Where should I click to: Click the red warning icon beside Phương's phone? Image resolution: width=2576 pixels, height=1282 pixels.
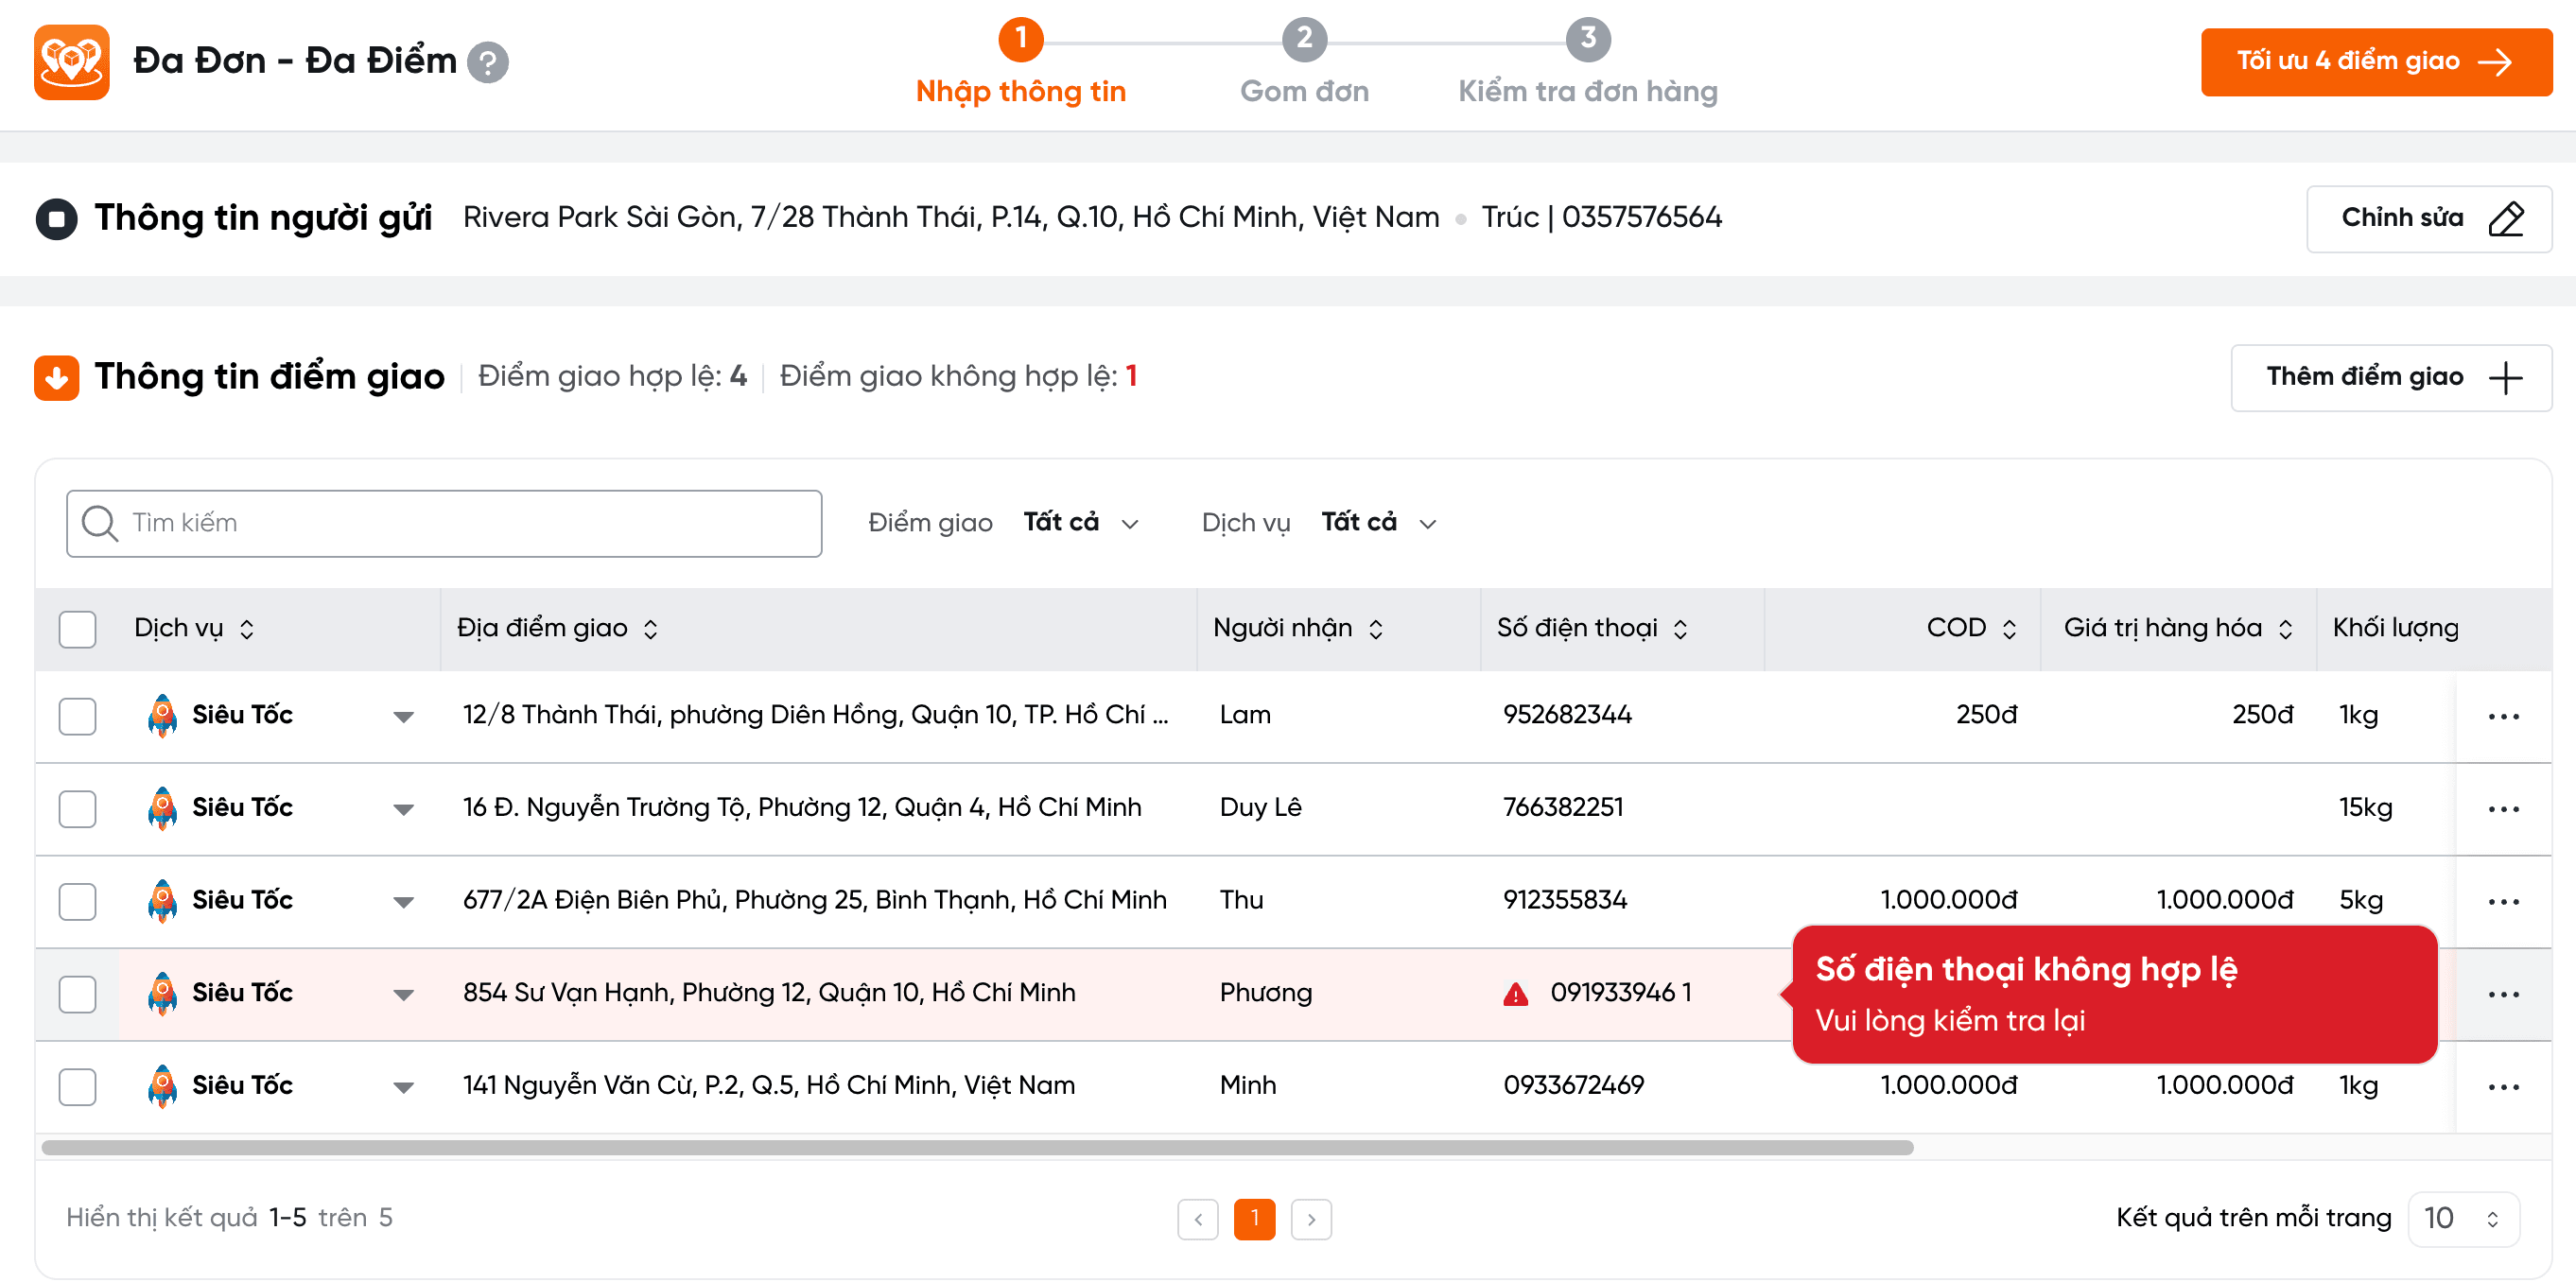coord(1515,994)
